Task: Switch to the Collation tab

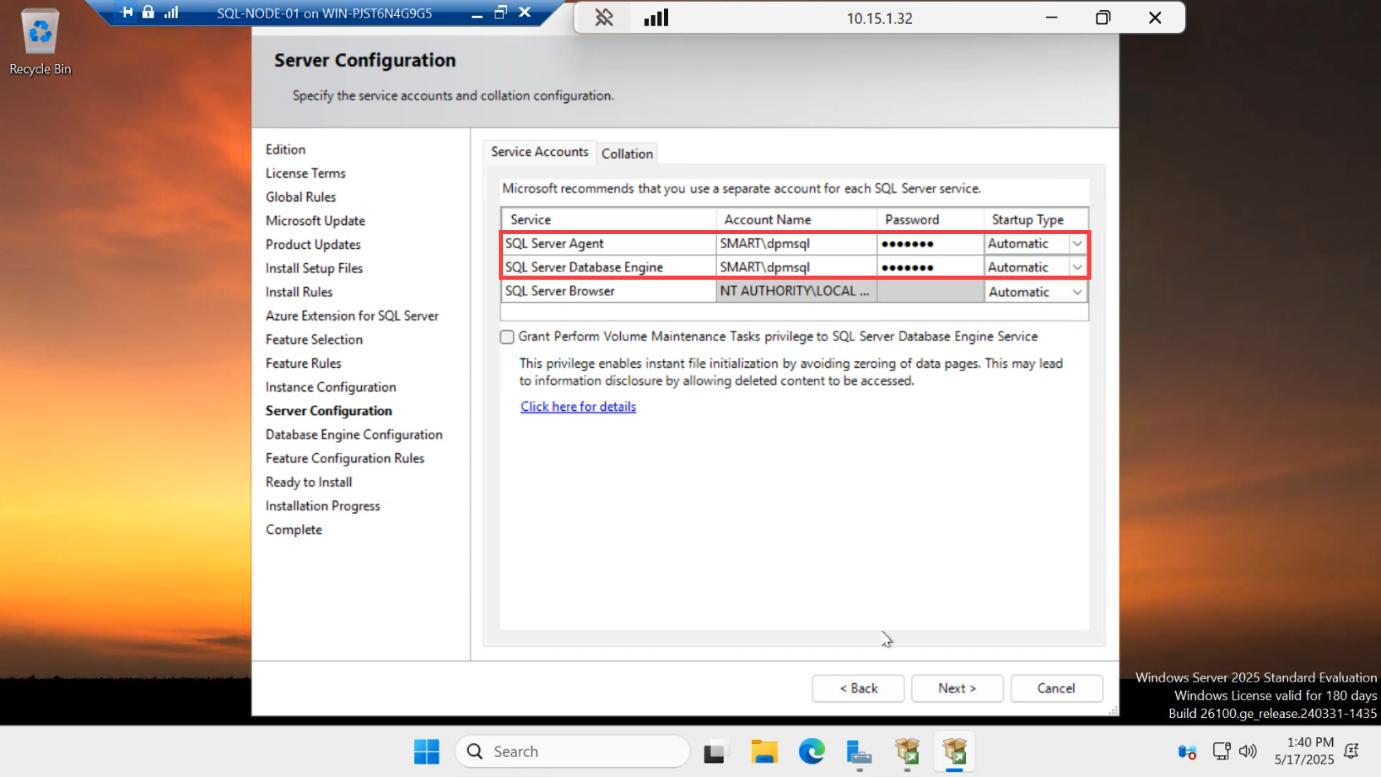Action: click(627, 153)
